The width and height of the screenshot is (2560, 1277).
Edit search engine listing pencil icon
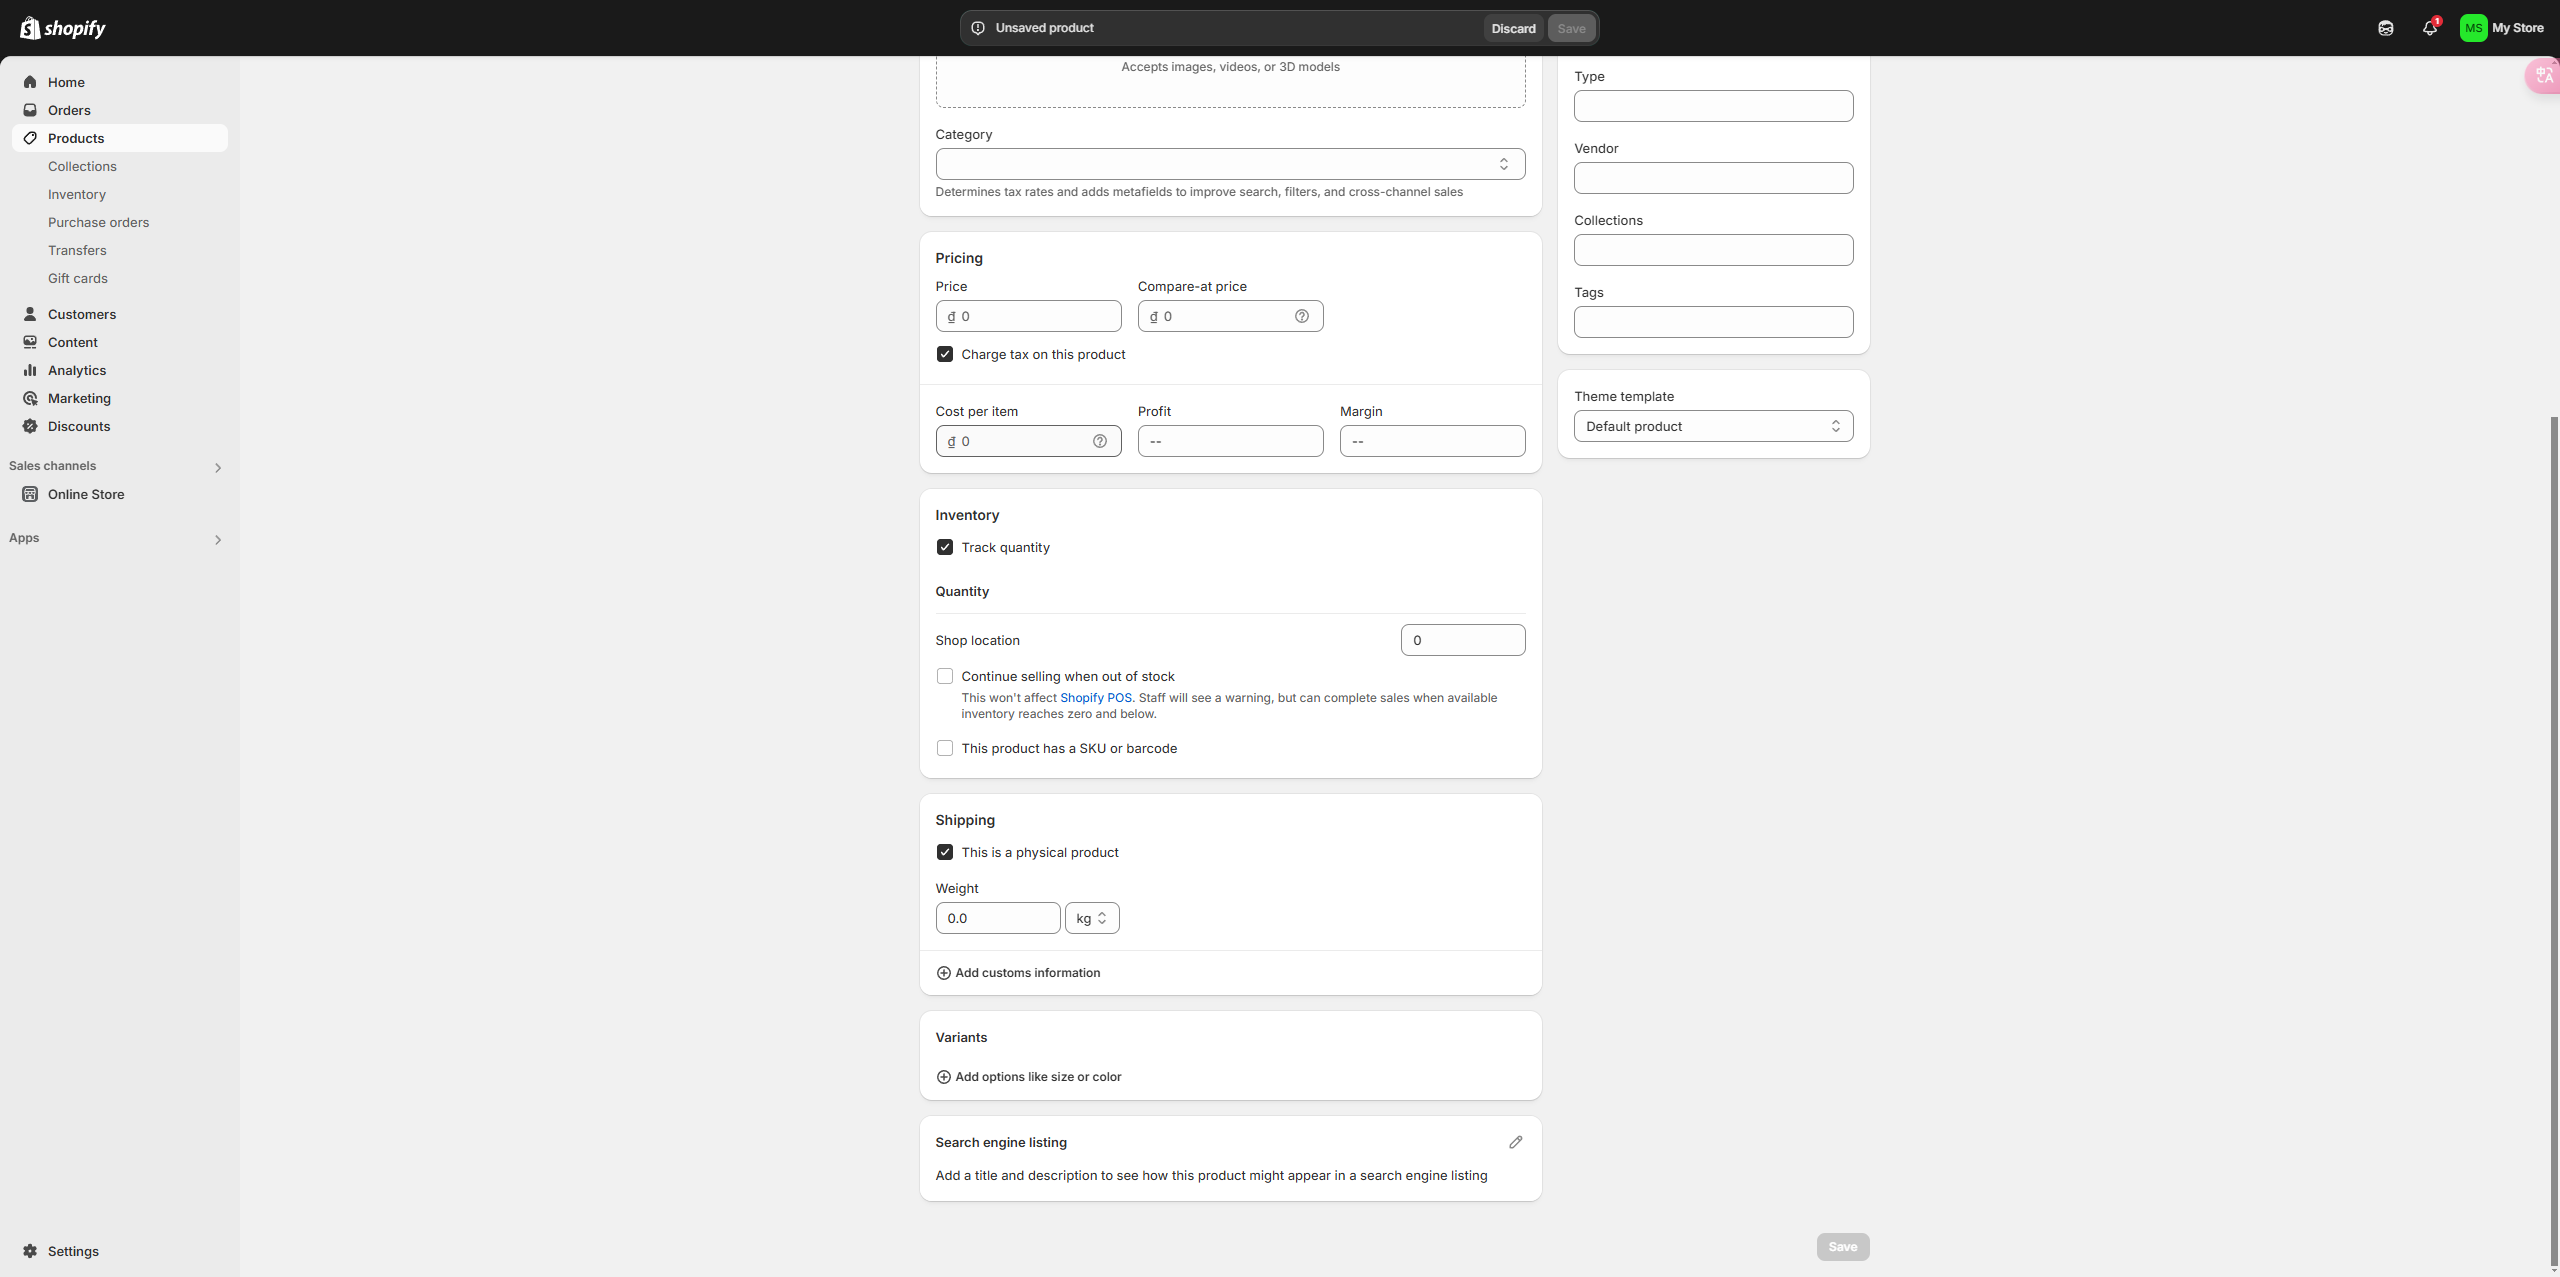(1515, 1142)
